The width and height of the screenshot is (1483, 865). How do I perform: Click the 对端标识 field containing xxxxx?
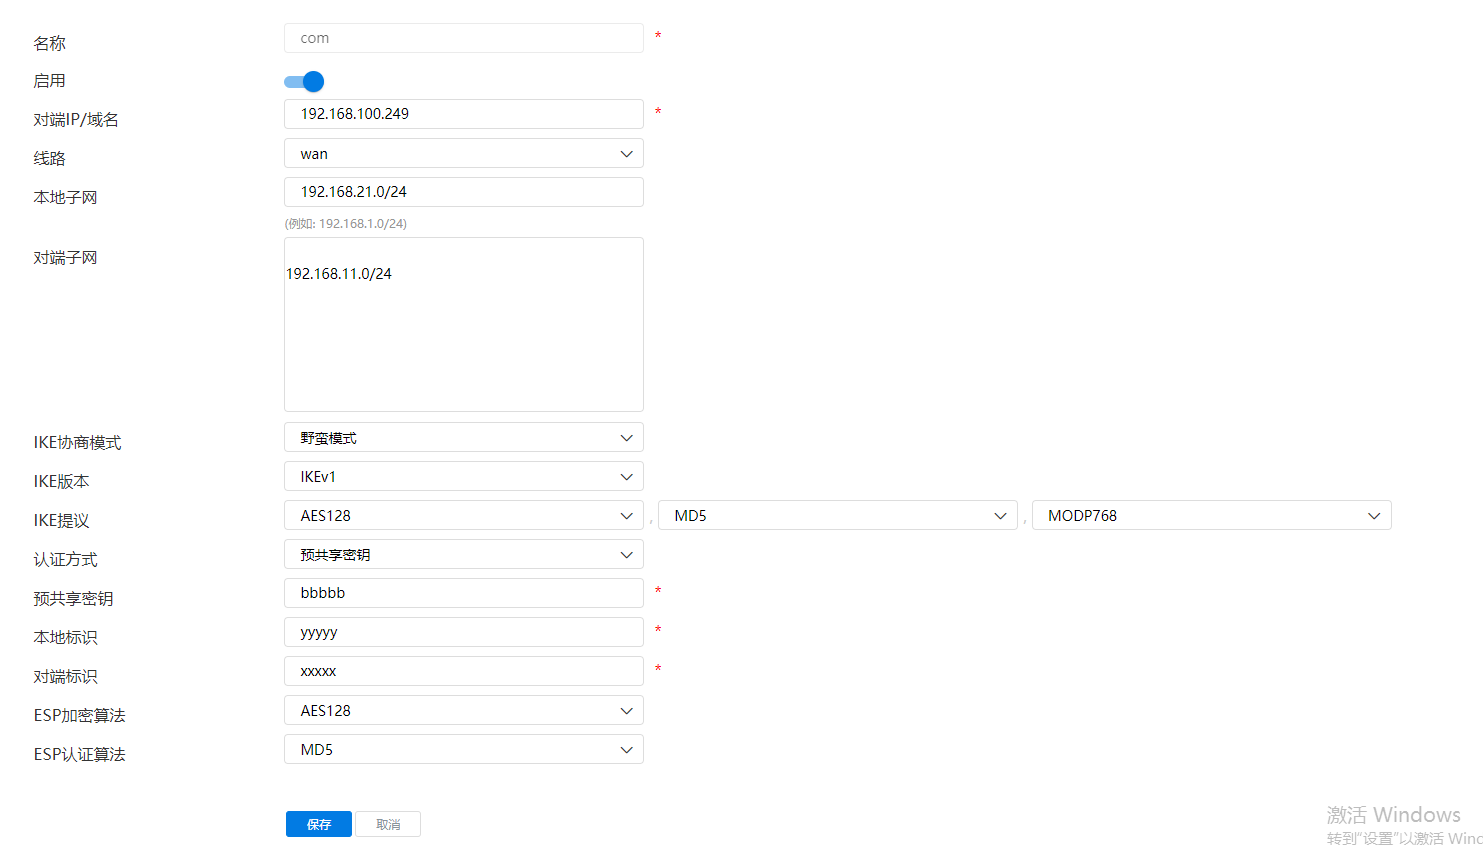pyautogui.click(x=463, y=671)
